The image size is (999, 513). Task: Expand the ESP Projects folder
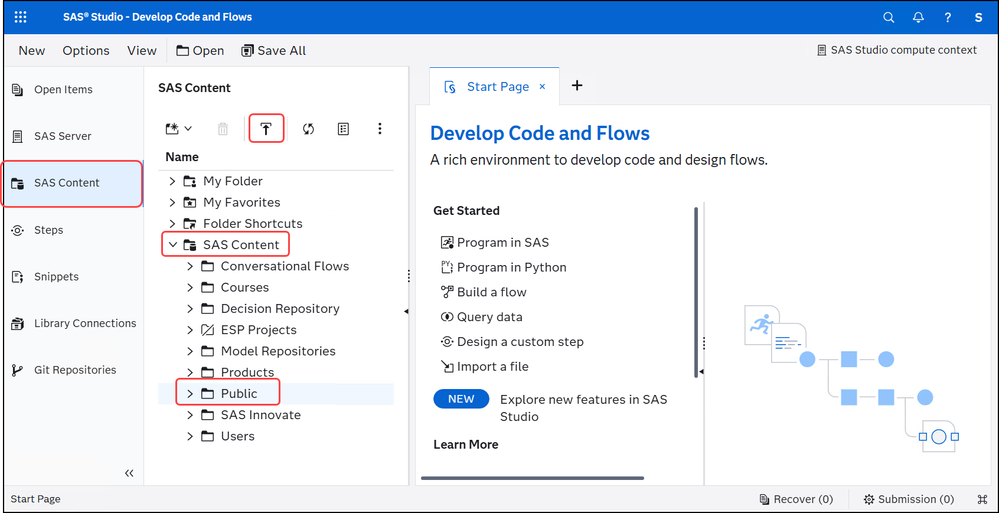coord(190,330)
